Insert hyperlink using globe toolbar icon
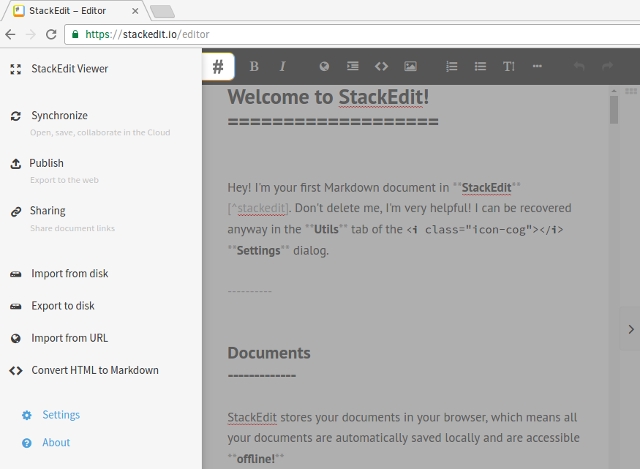The height and width of the screenshot is (469, 640). pos(324,66)
